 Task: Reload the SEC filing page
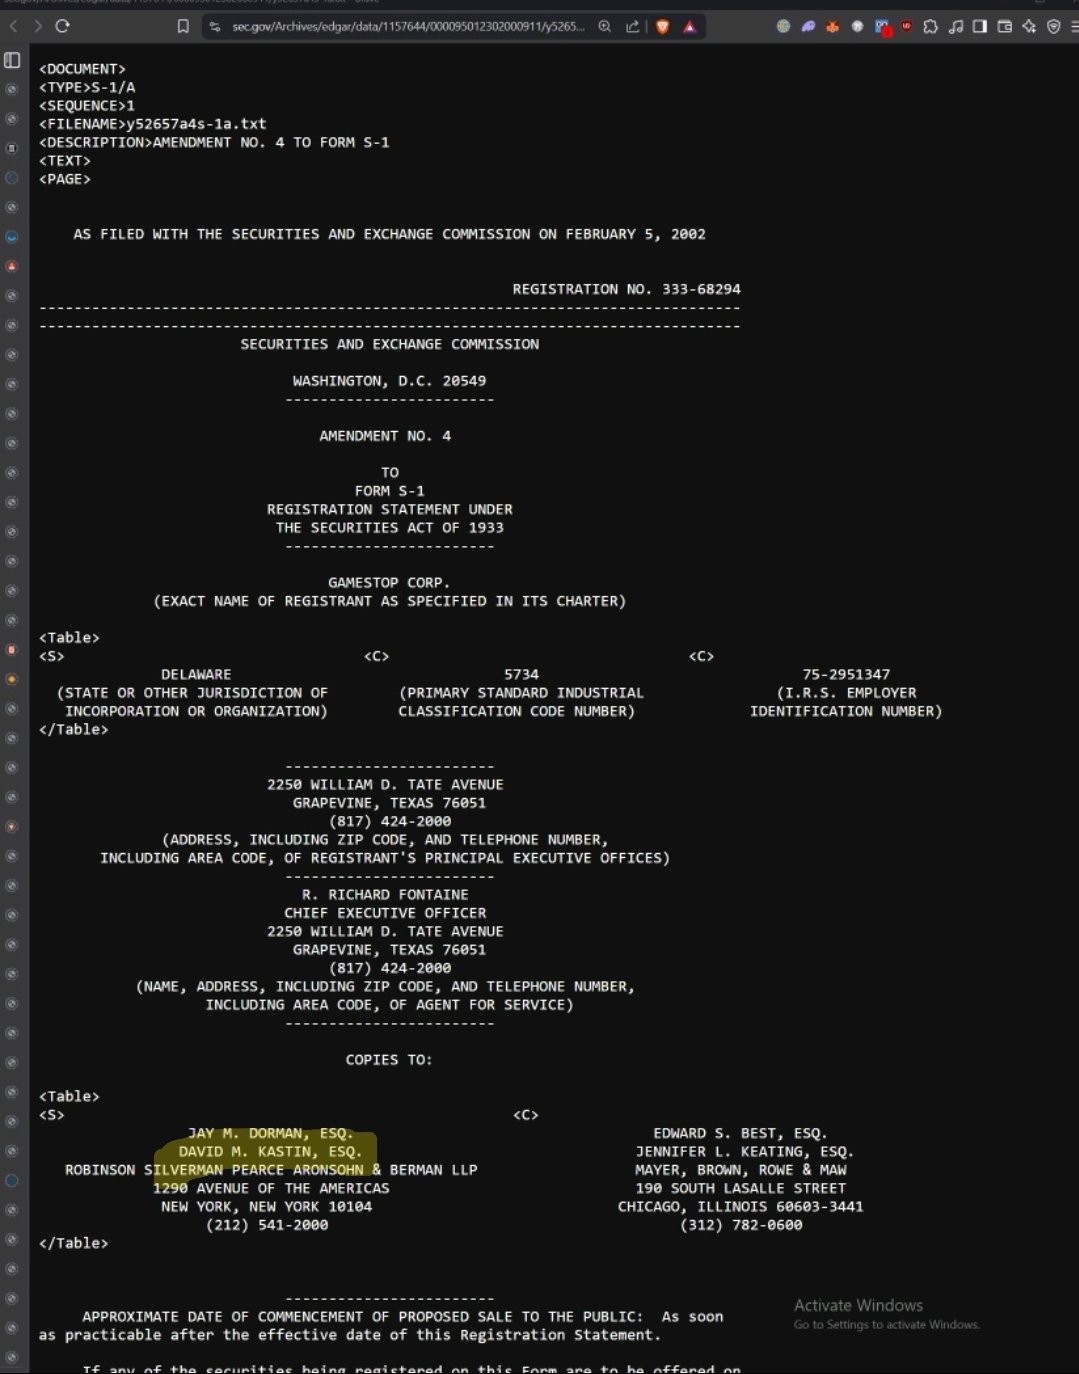point(62,27)
